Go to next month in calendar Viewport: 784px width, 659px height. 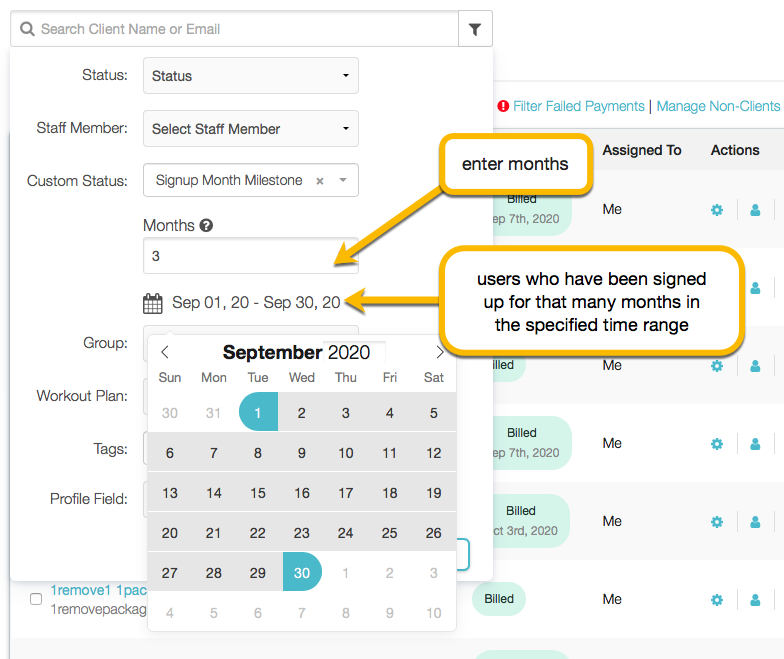(440, 352)
